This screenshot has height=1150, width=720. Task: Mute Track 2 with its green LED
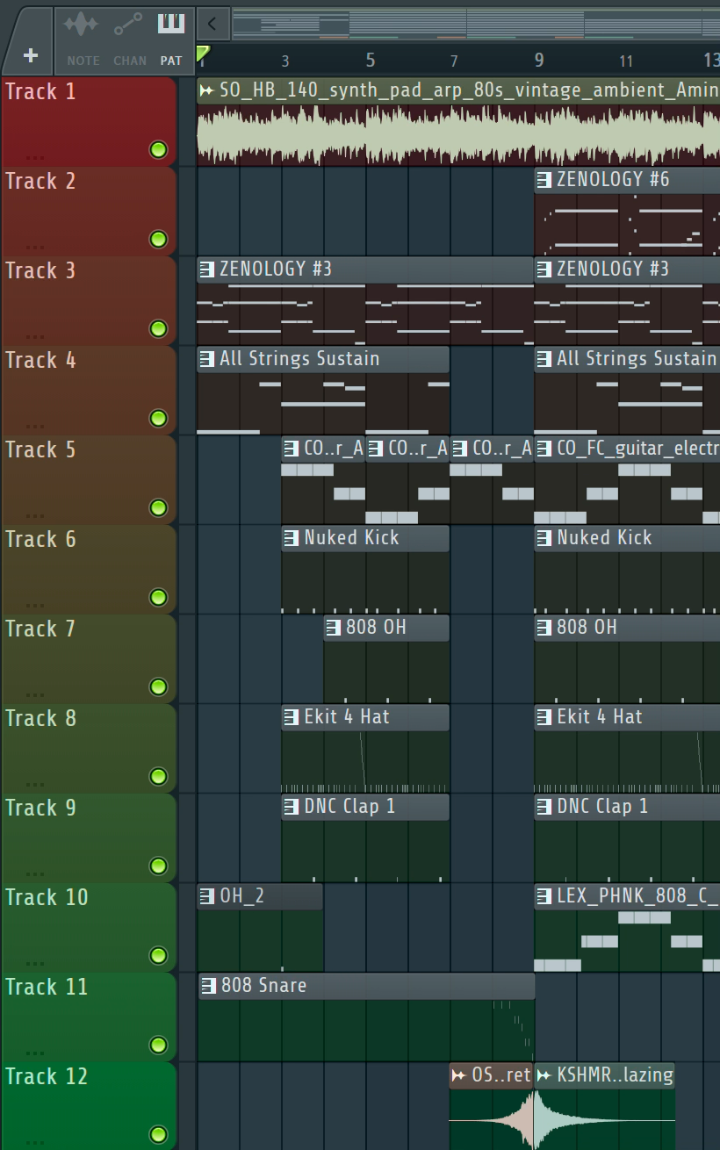pos(158,239)
